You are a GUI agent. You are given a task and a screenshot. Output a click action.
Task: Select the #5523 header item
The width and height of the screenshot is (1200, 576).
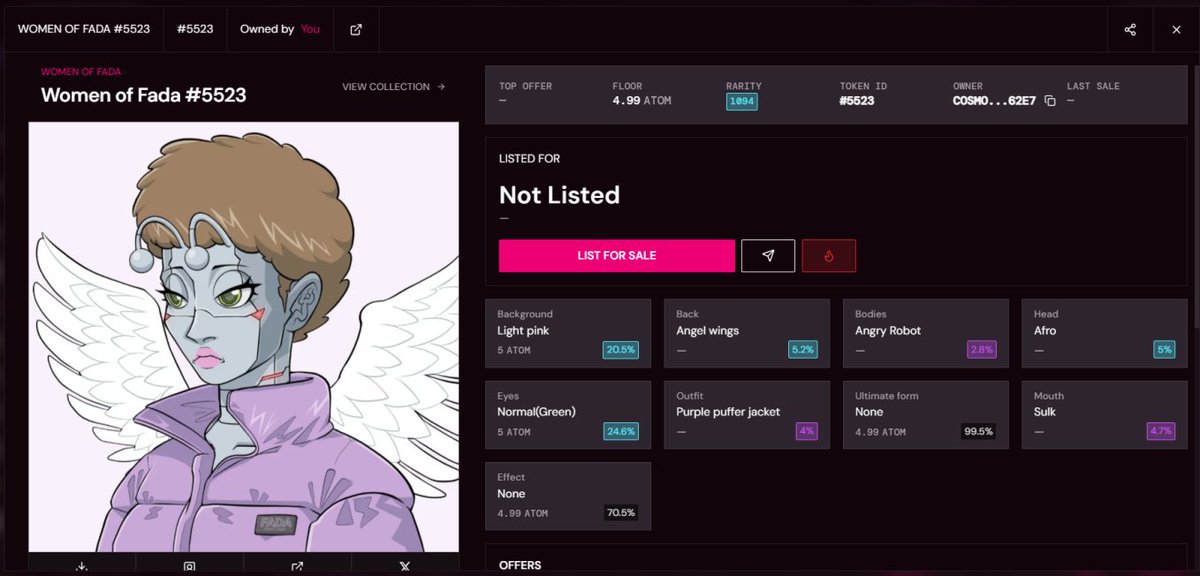[195, 29]
